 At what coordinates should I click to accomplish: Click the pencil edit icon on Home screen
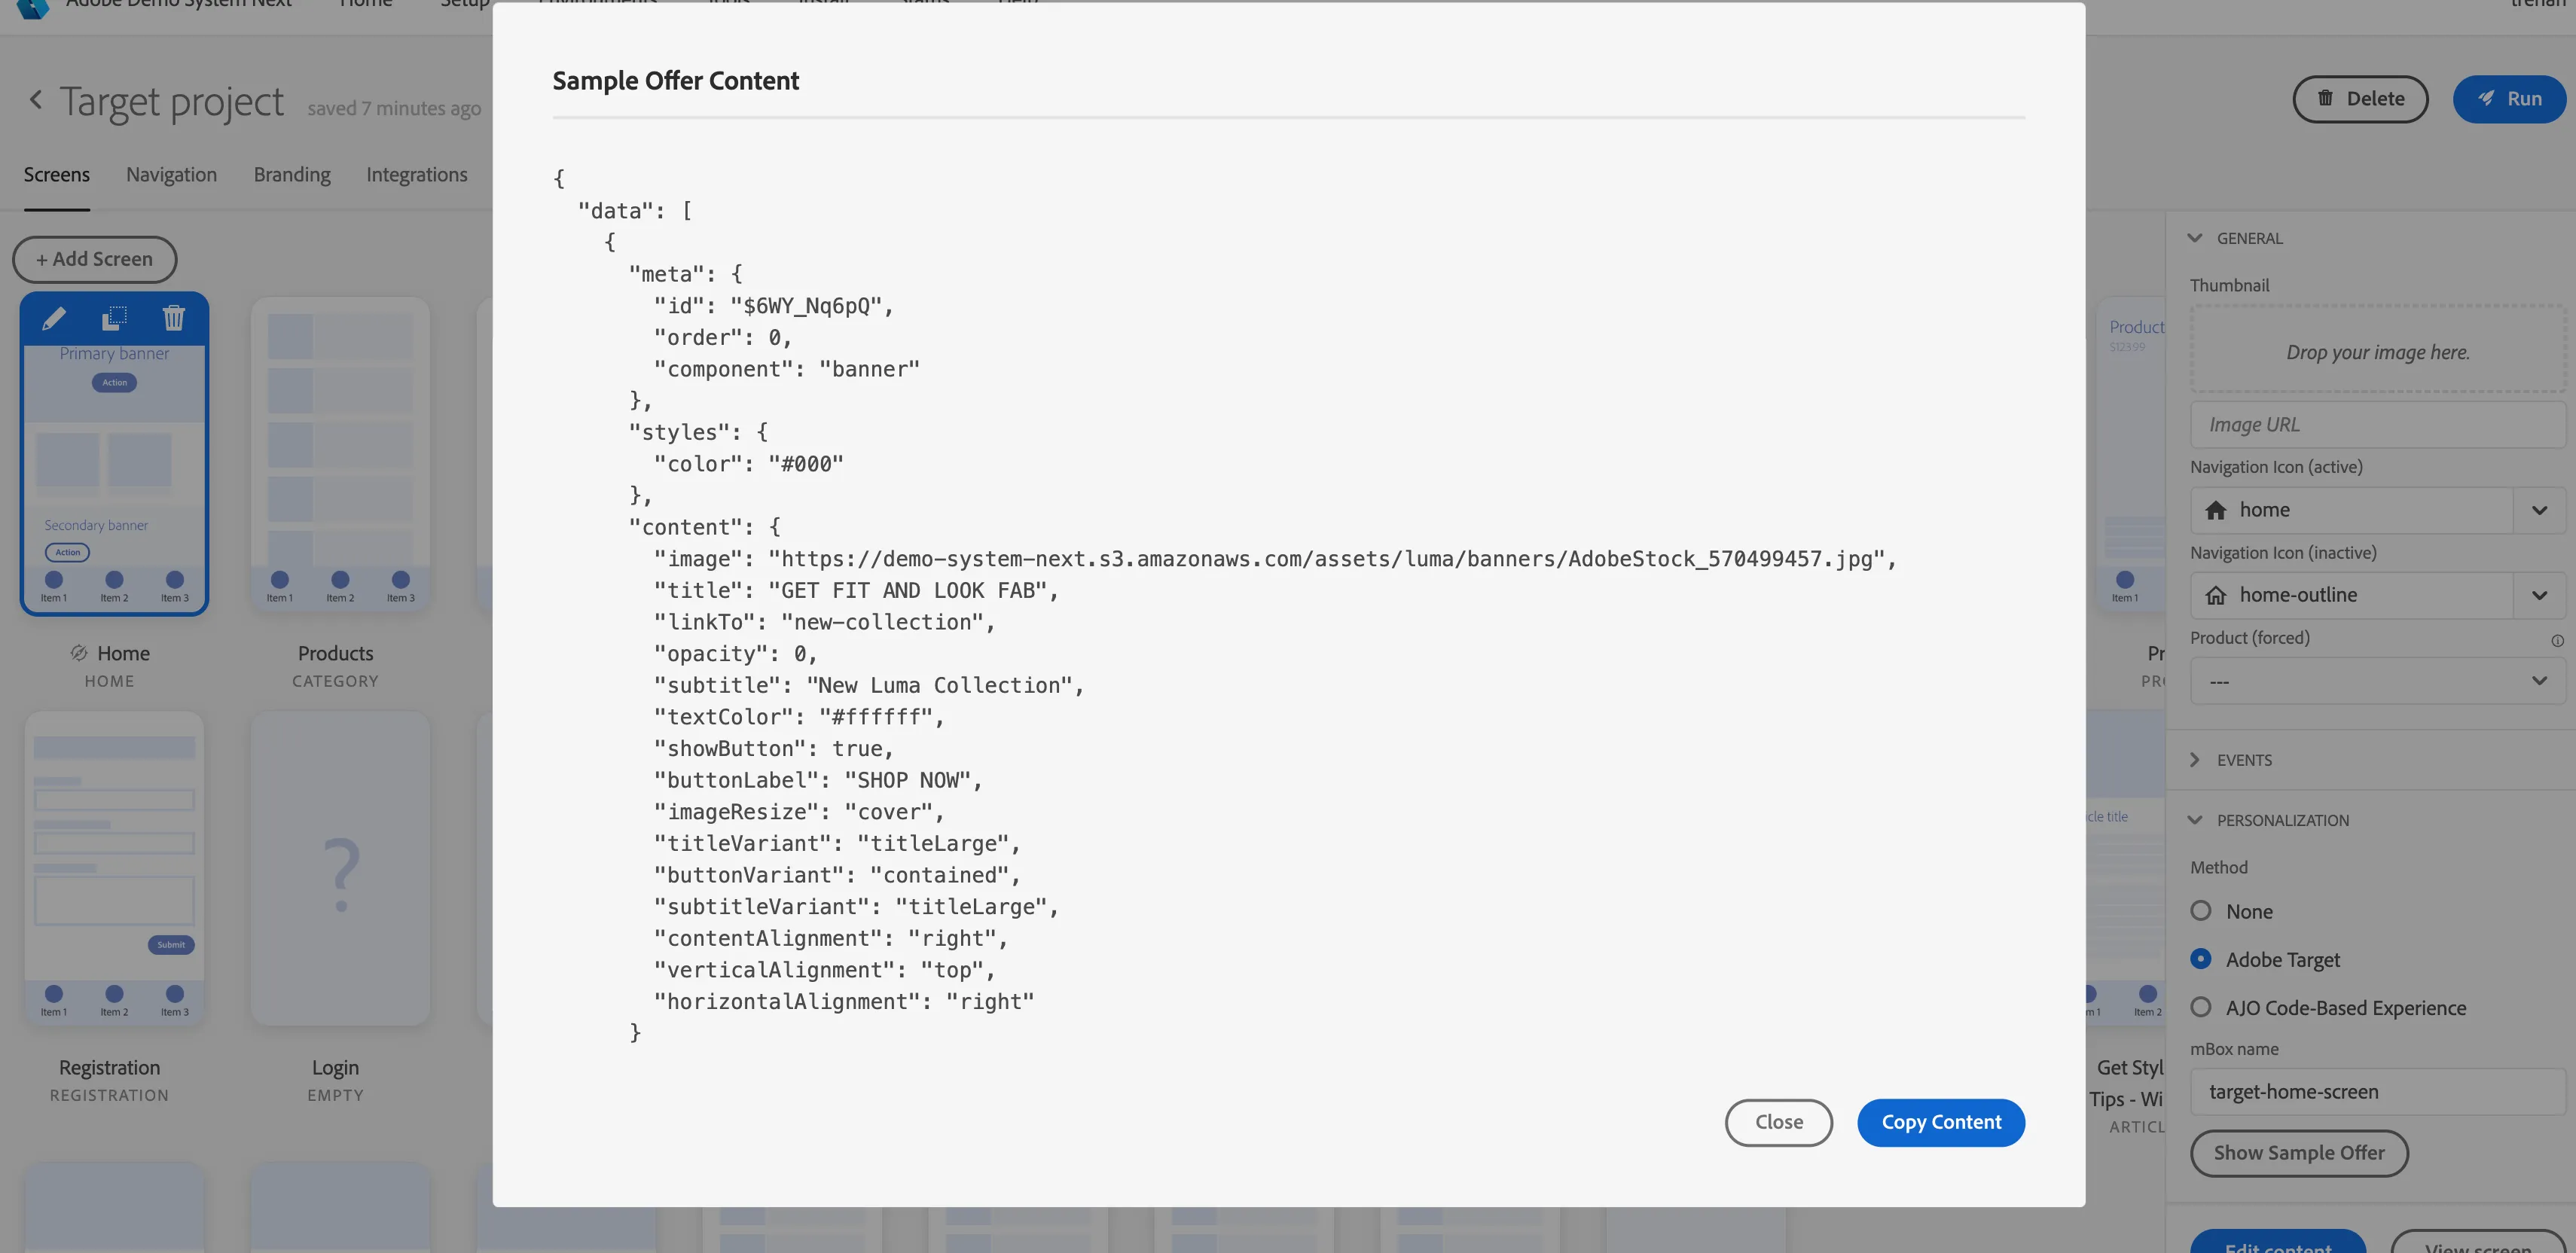click(x=54, y=318)
